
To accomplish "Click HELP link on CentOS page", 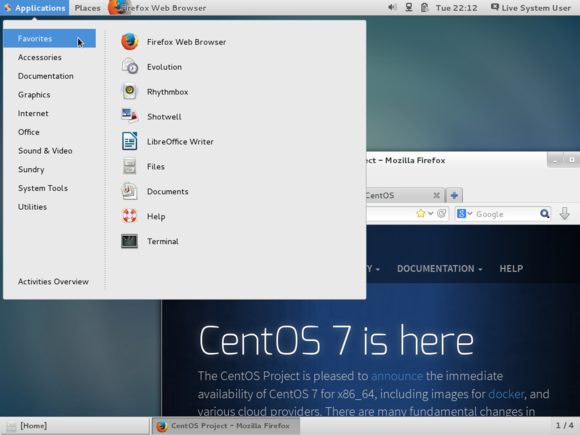I will click(511, 269).
